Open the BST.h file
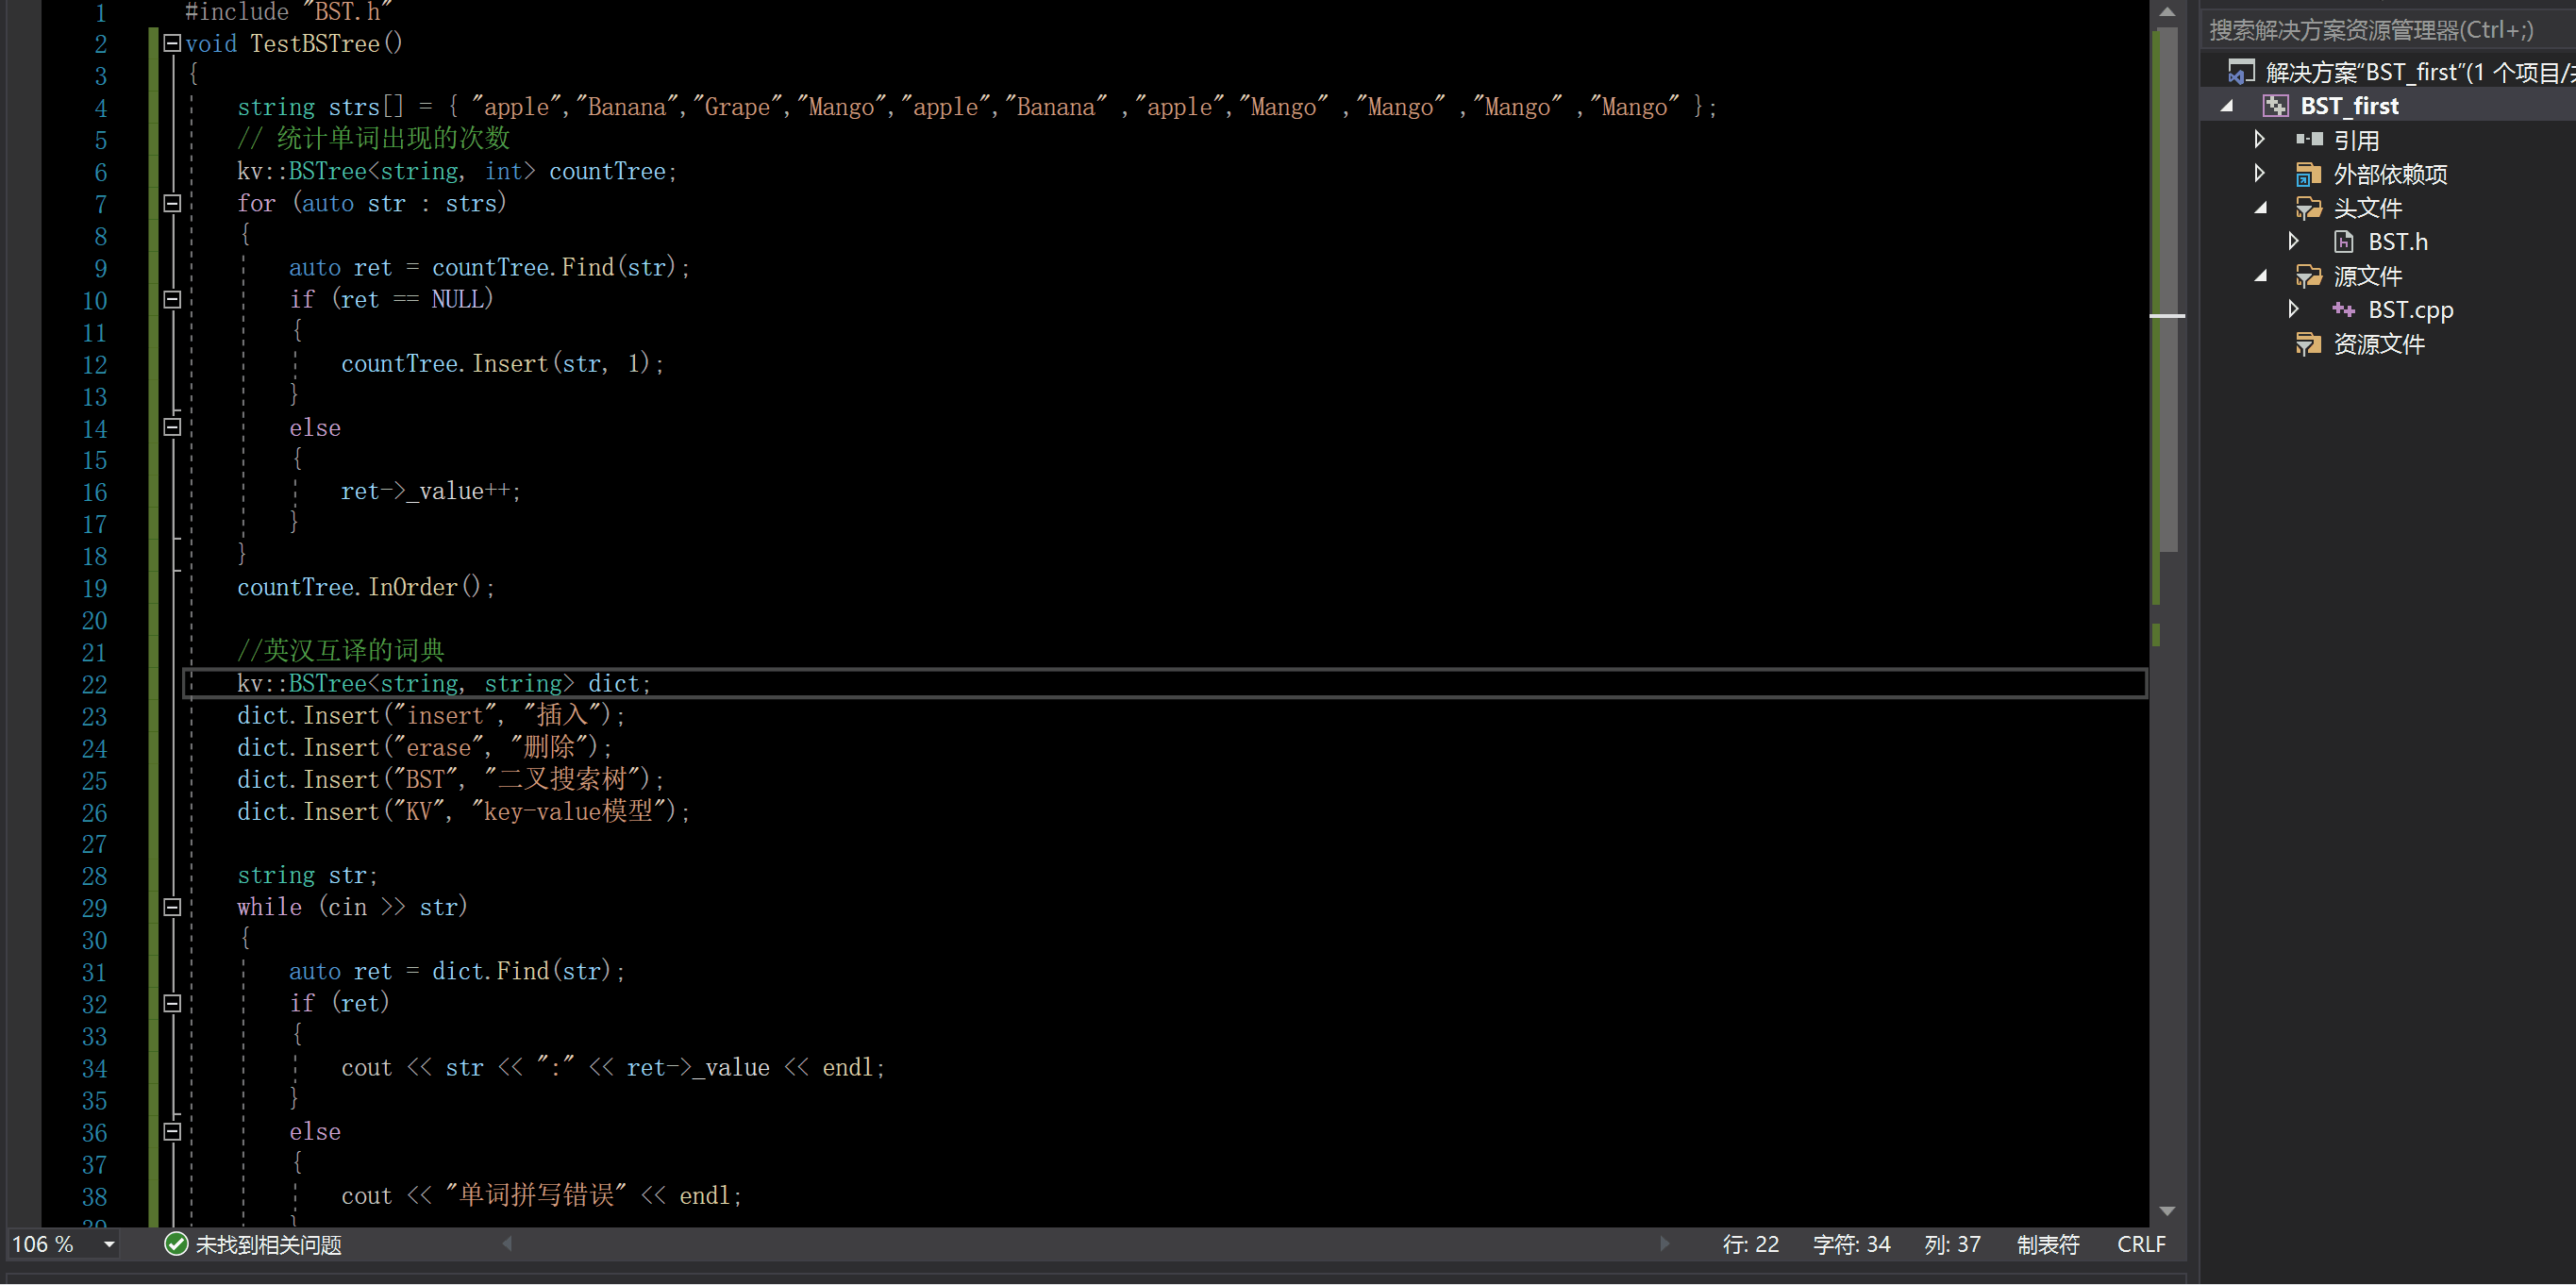The image size is (2576, 1285). click(x=2397, y=242)
